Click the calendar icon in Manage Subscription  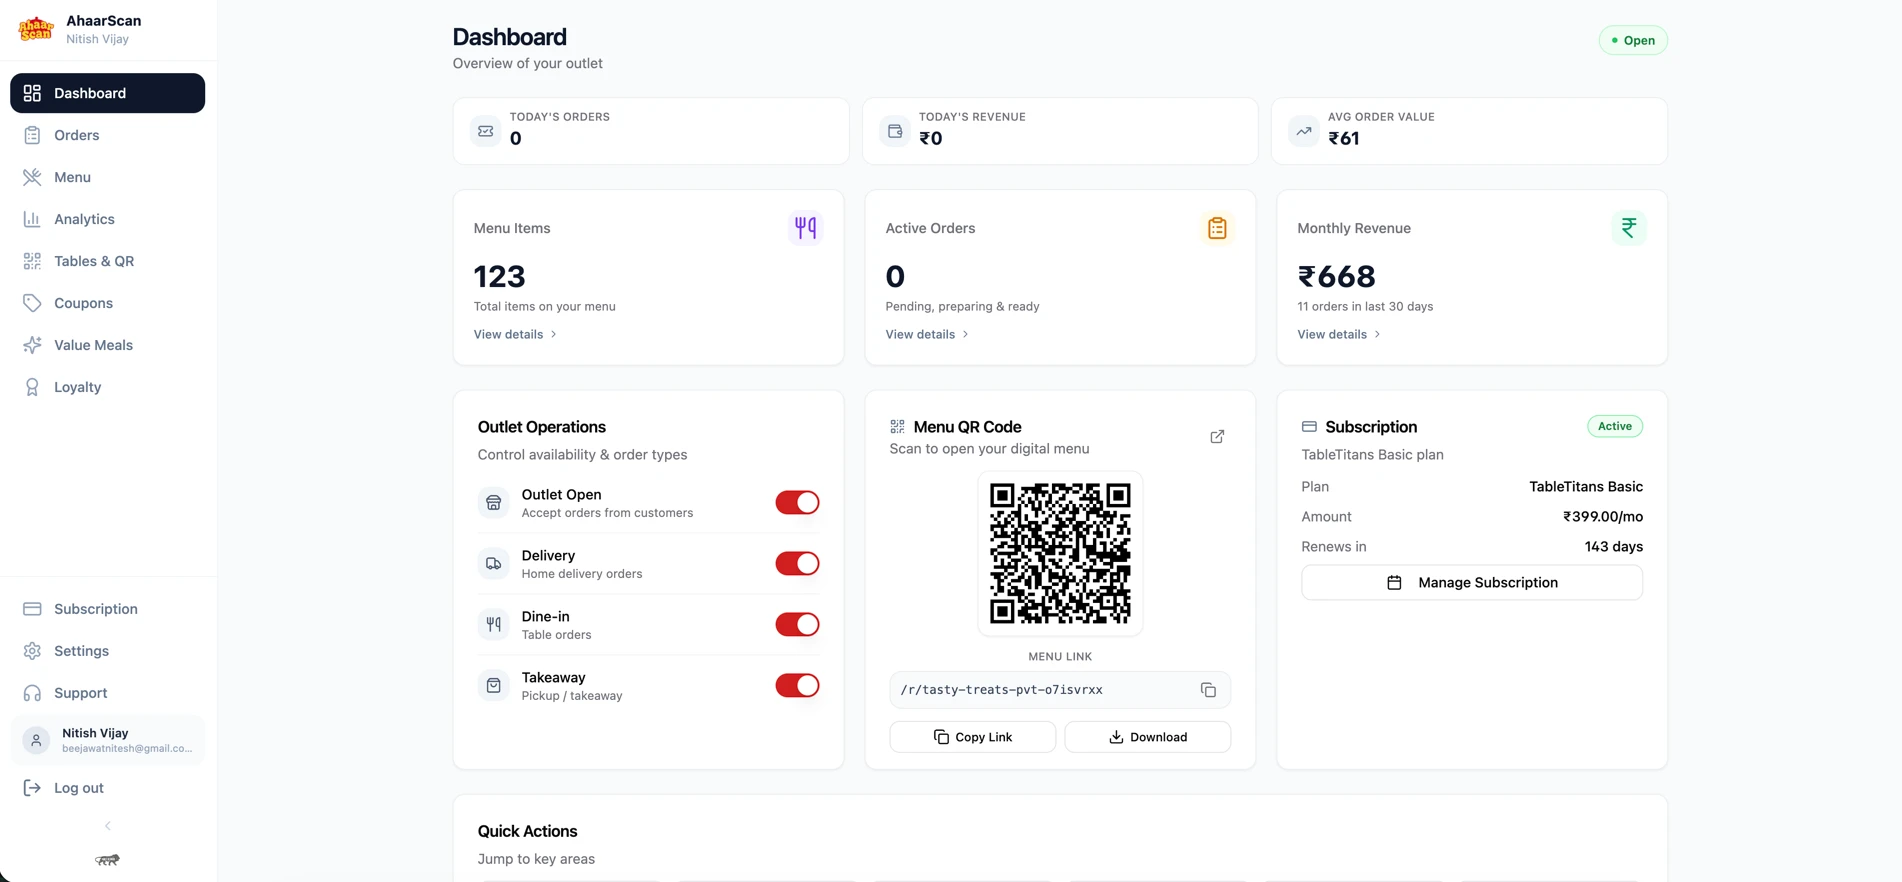(x=1394, y=583)
